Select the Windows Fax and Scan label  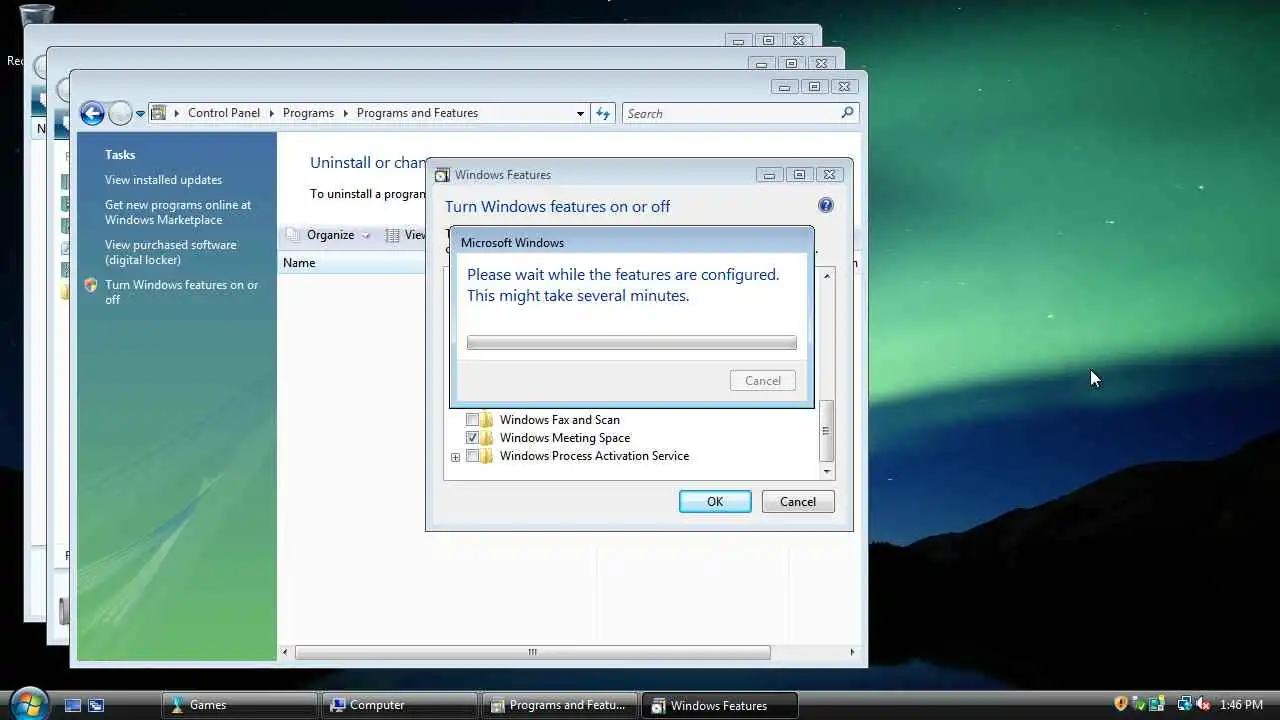560,420
